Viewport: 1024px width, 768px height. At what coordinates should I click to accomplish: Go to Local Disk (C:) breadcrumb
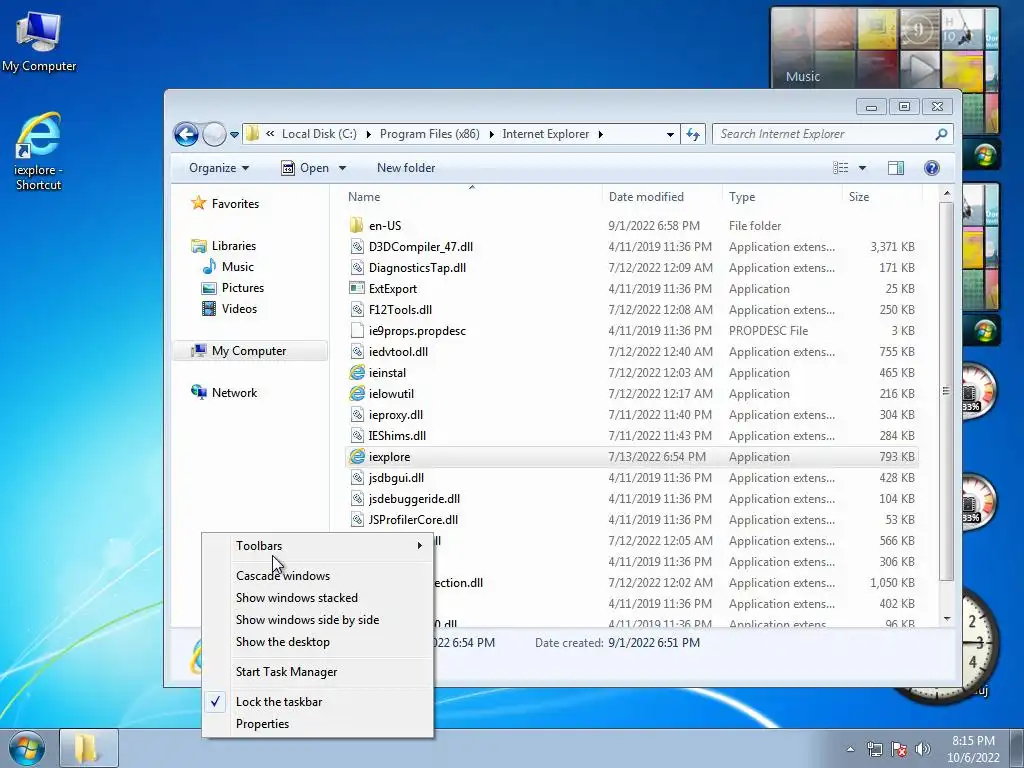point(319,135)
